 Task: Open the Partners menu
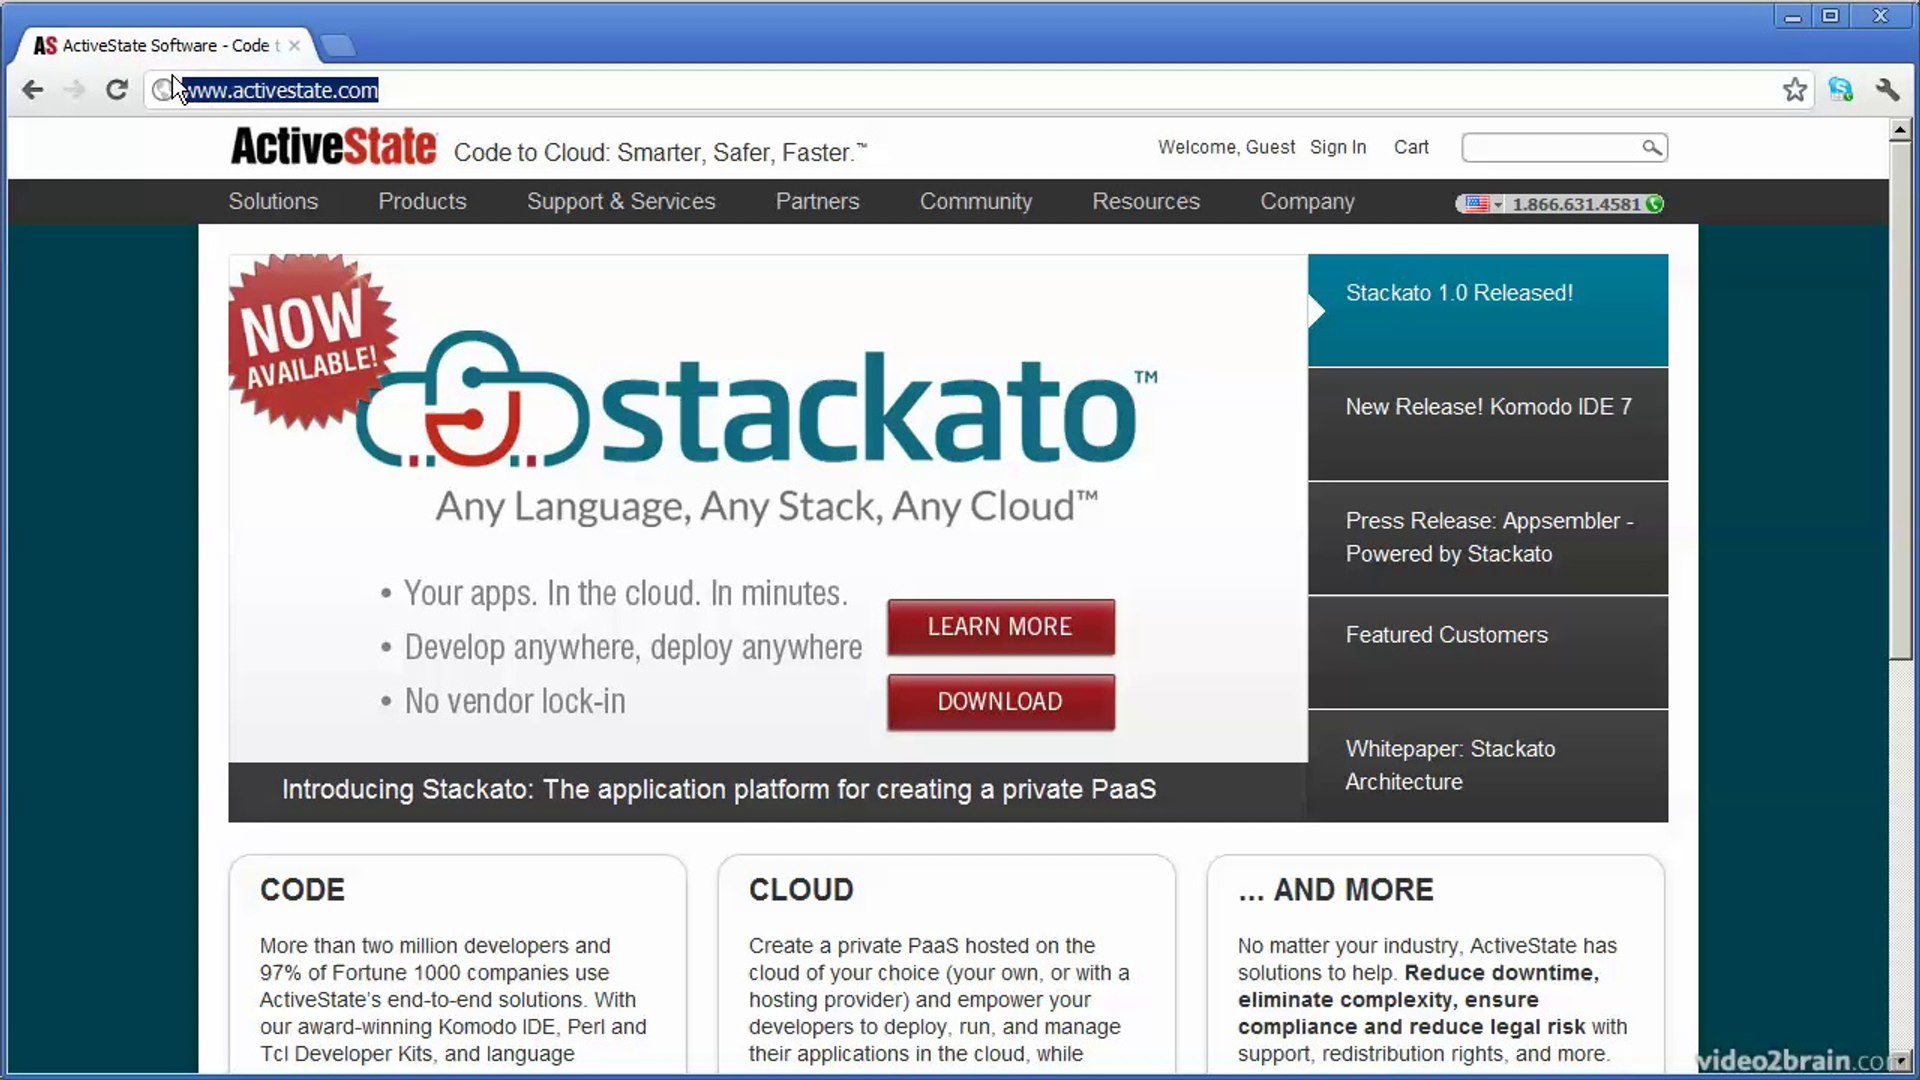click(x=817, y=201)
